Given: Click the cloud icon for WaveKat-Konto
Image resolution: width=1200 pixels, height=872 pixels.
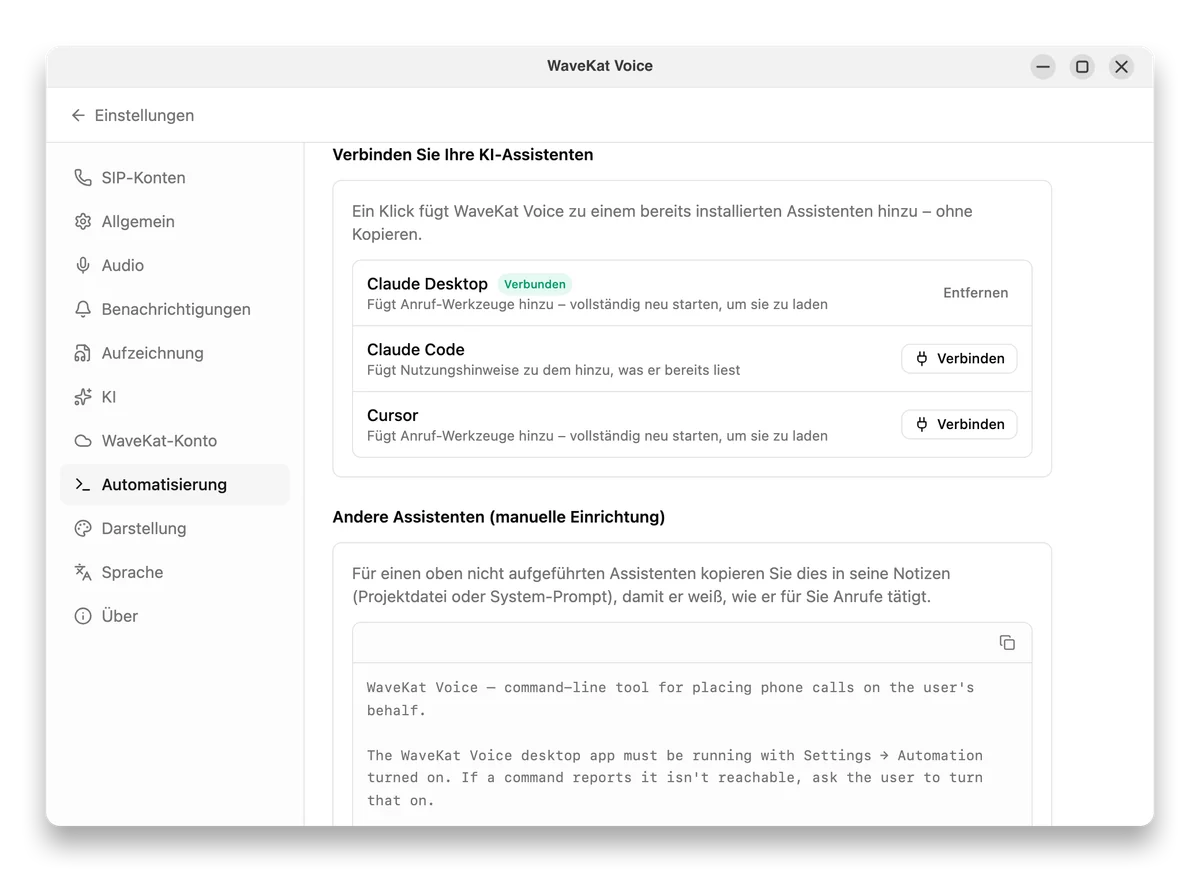Looking at the screenshot, I should (x=83, y=441).
